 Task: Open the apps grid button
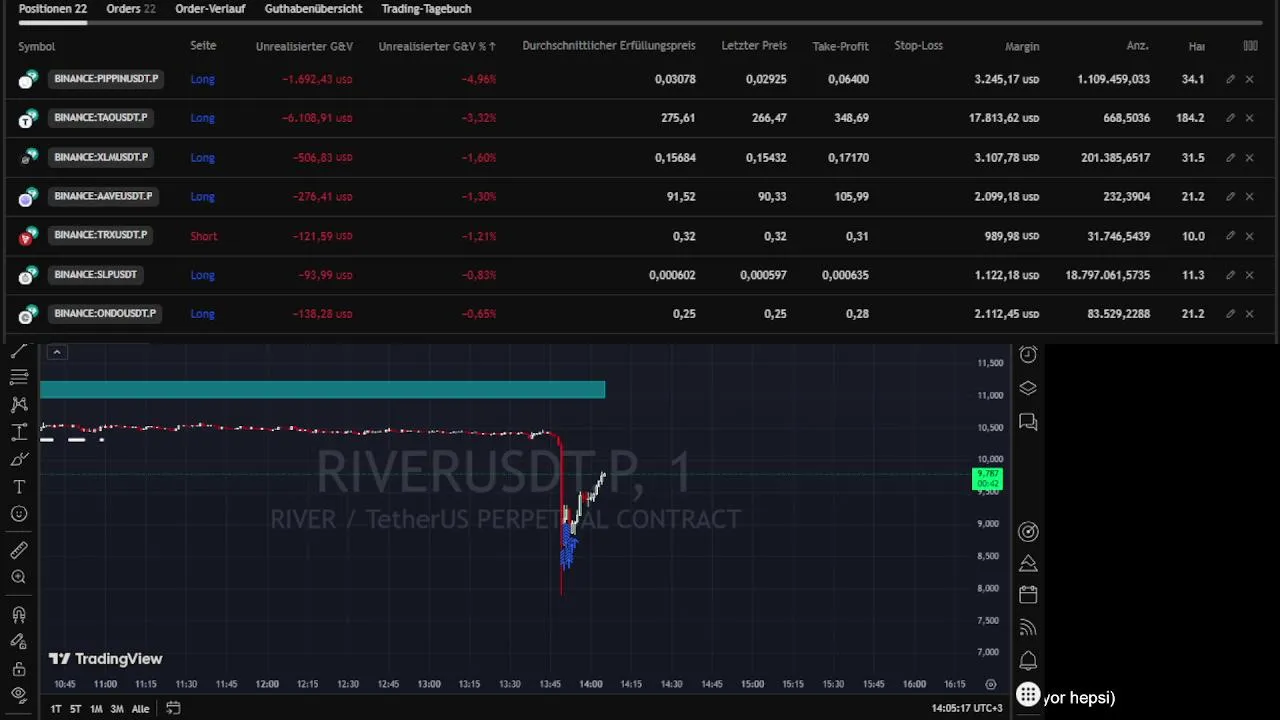(1028, 695)
